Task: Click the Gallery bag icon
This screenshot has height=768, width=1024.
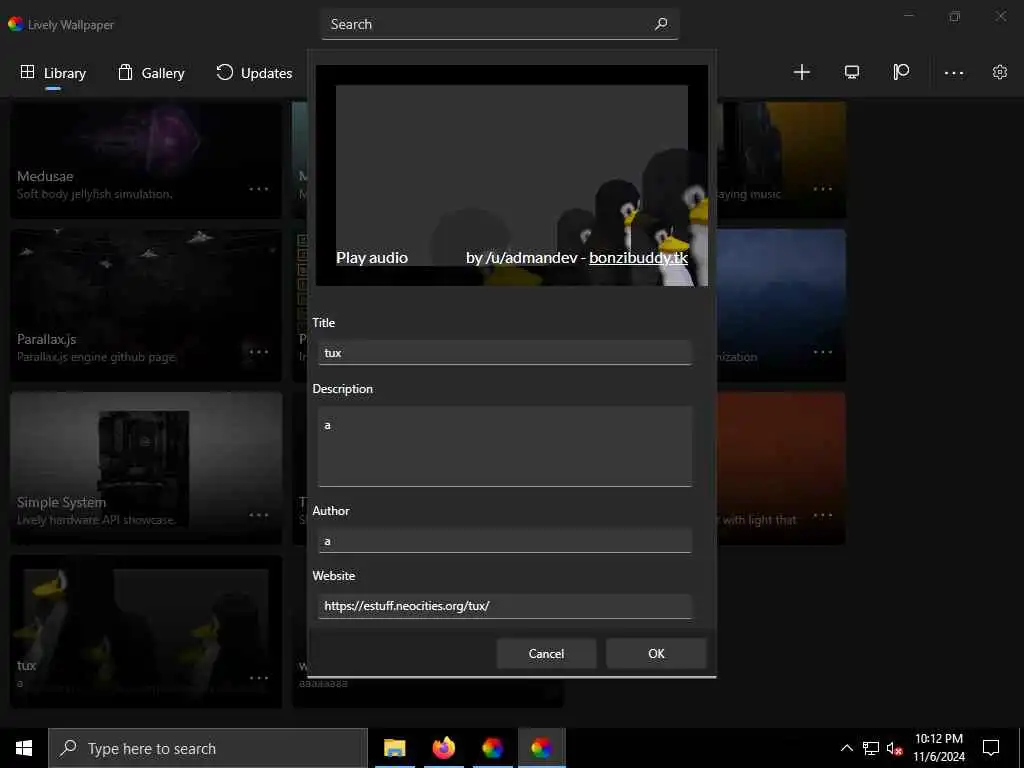Action: [125, 72]
